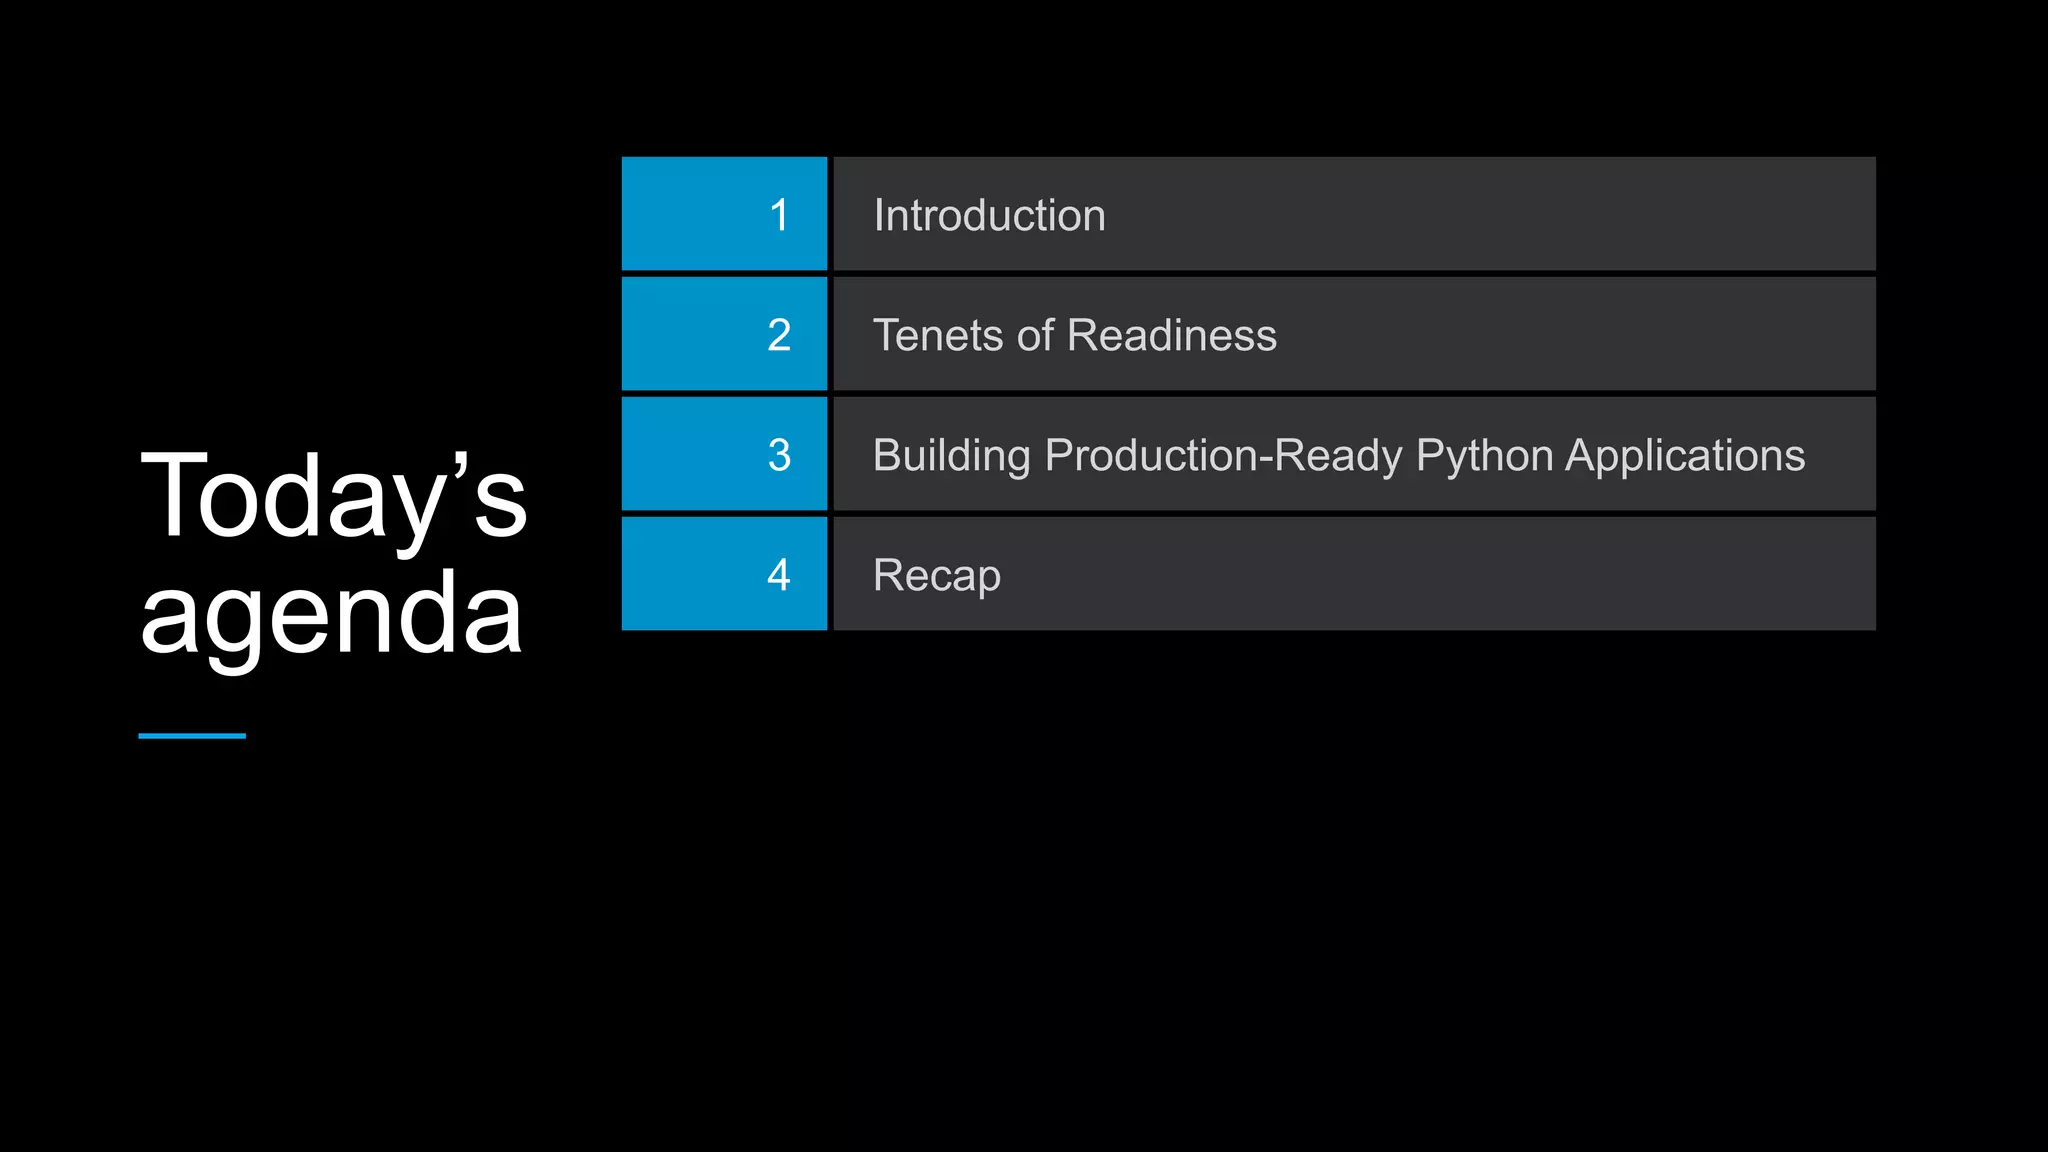The image size is (2048, 1152).
Task: Click empty gray area right of Introduction row
Action: [1500, 214]
